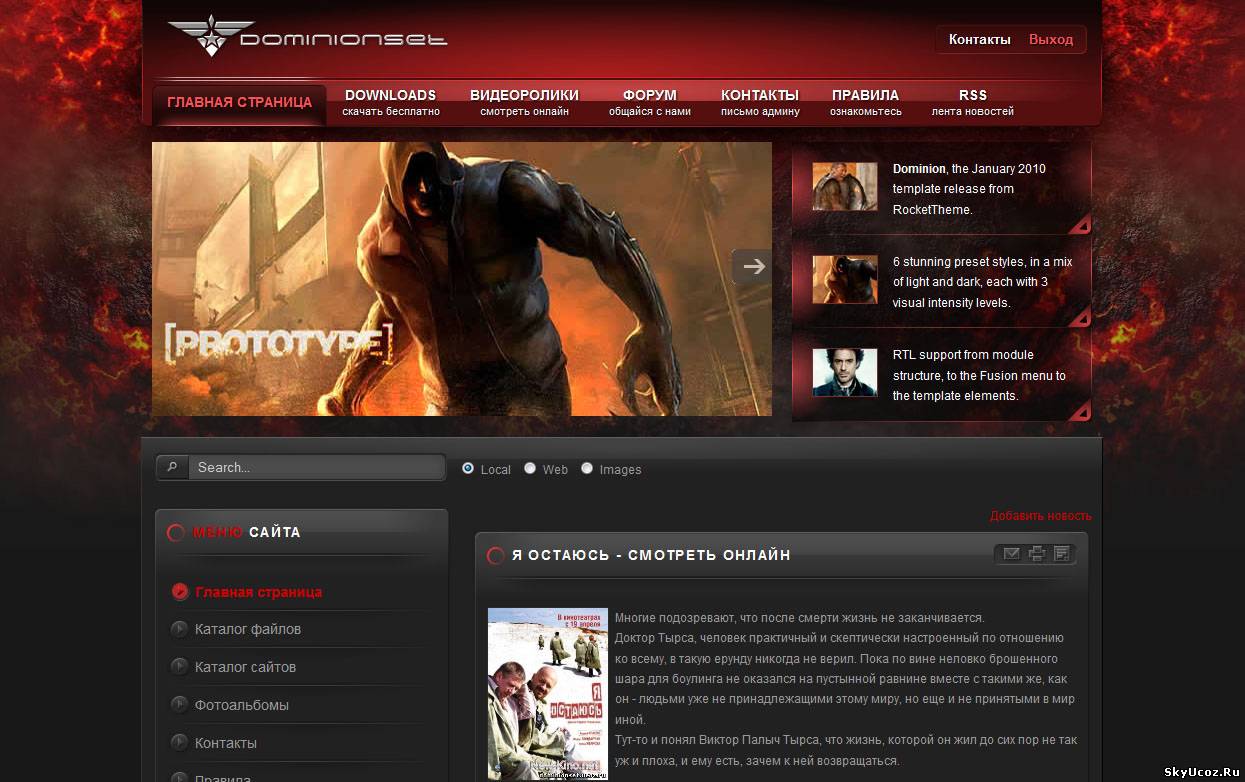This screenshot has width=1245, height=782.
Task: Expand the RTL support panel
Action: (x=1079, y=411)
